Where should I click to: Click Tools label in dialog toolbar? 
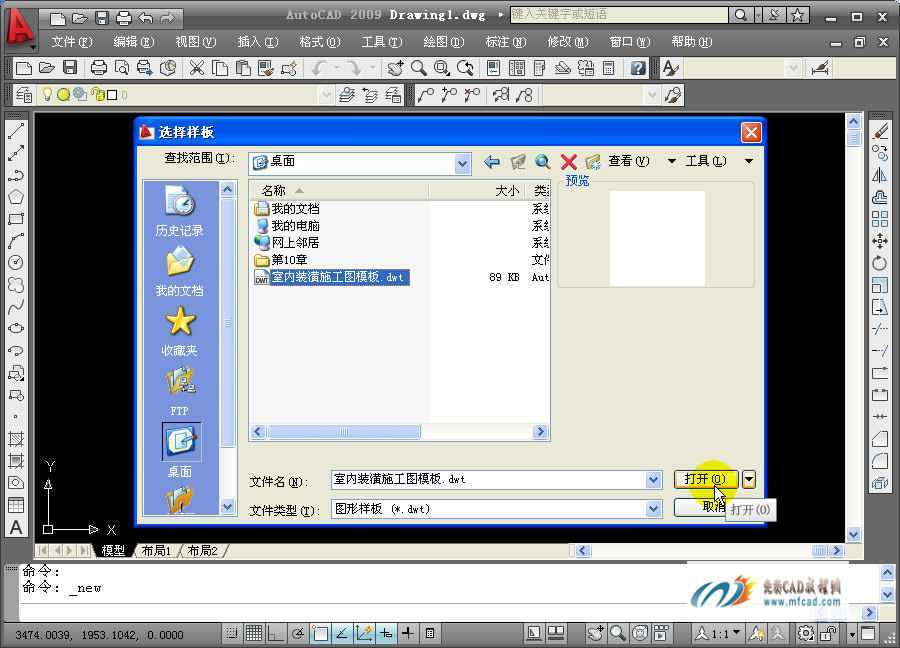coord(705,161)
